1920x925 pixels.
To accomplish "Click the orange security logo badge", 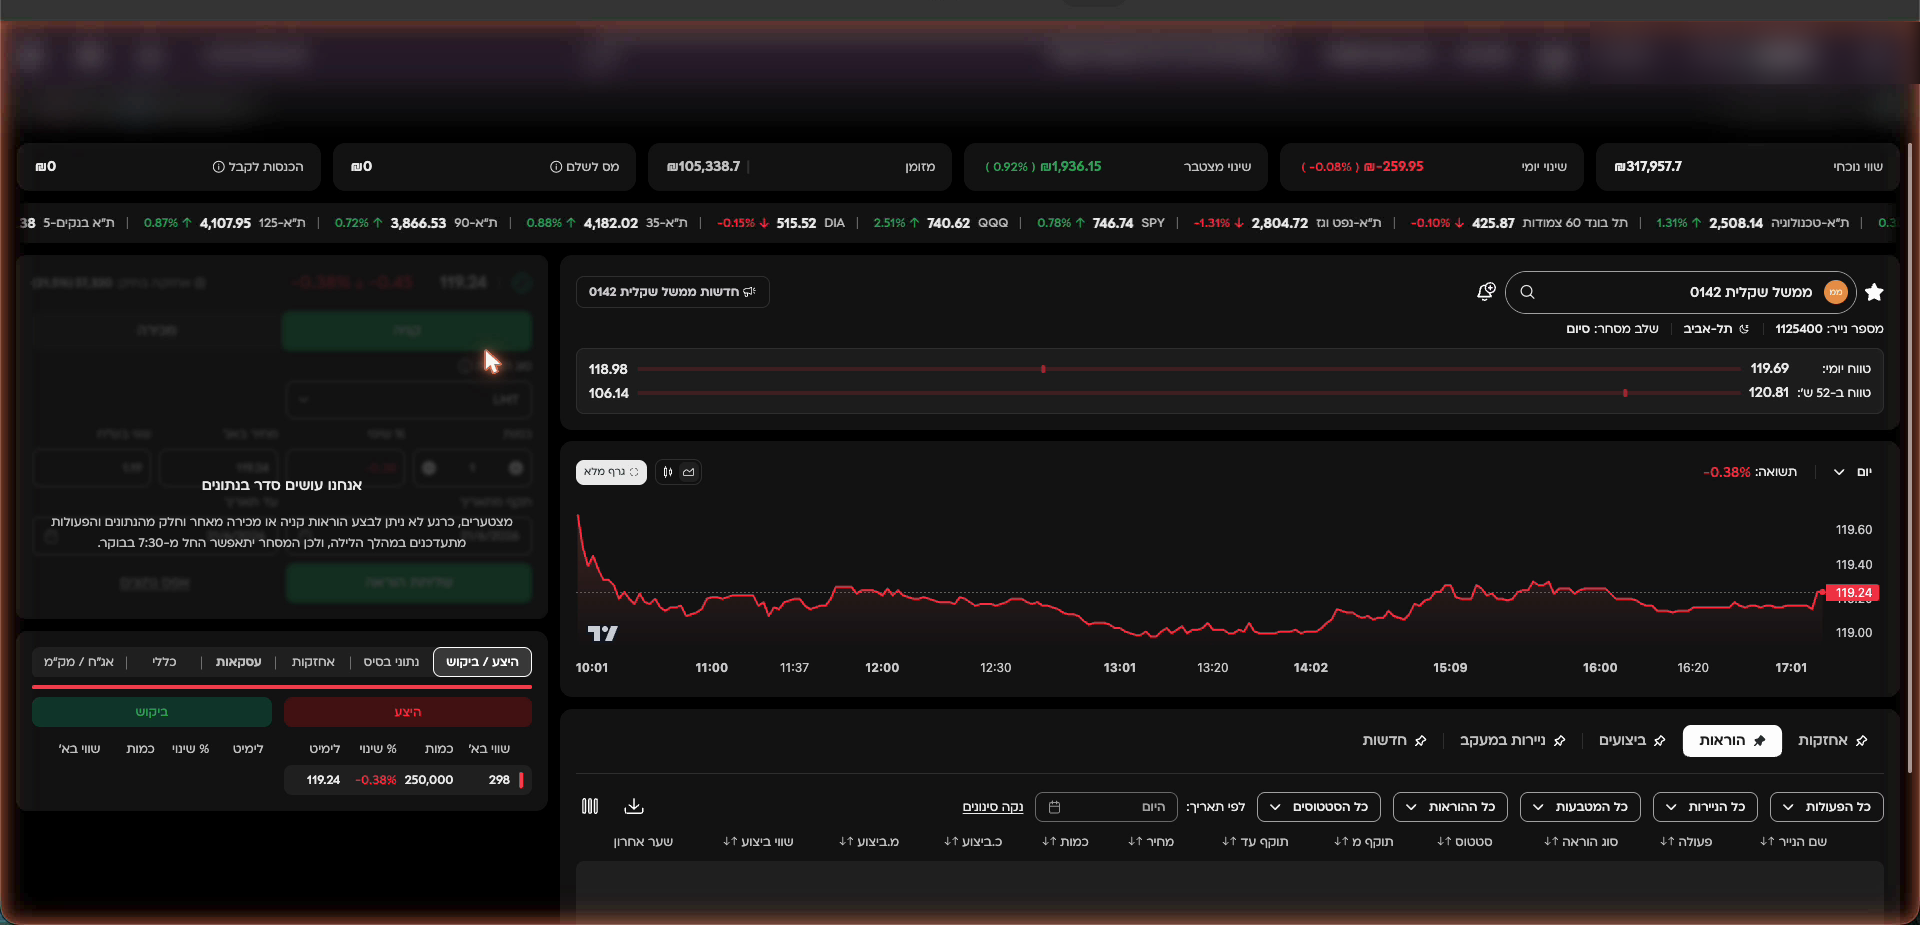I will click(x=1835, y=292).
